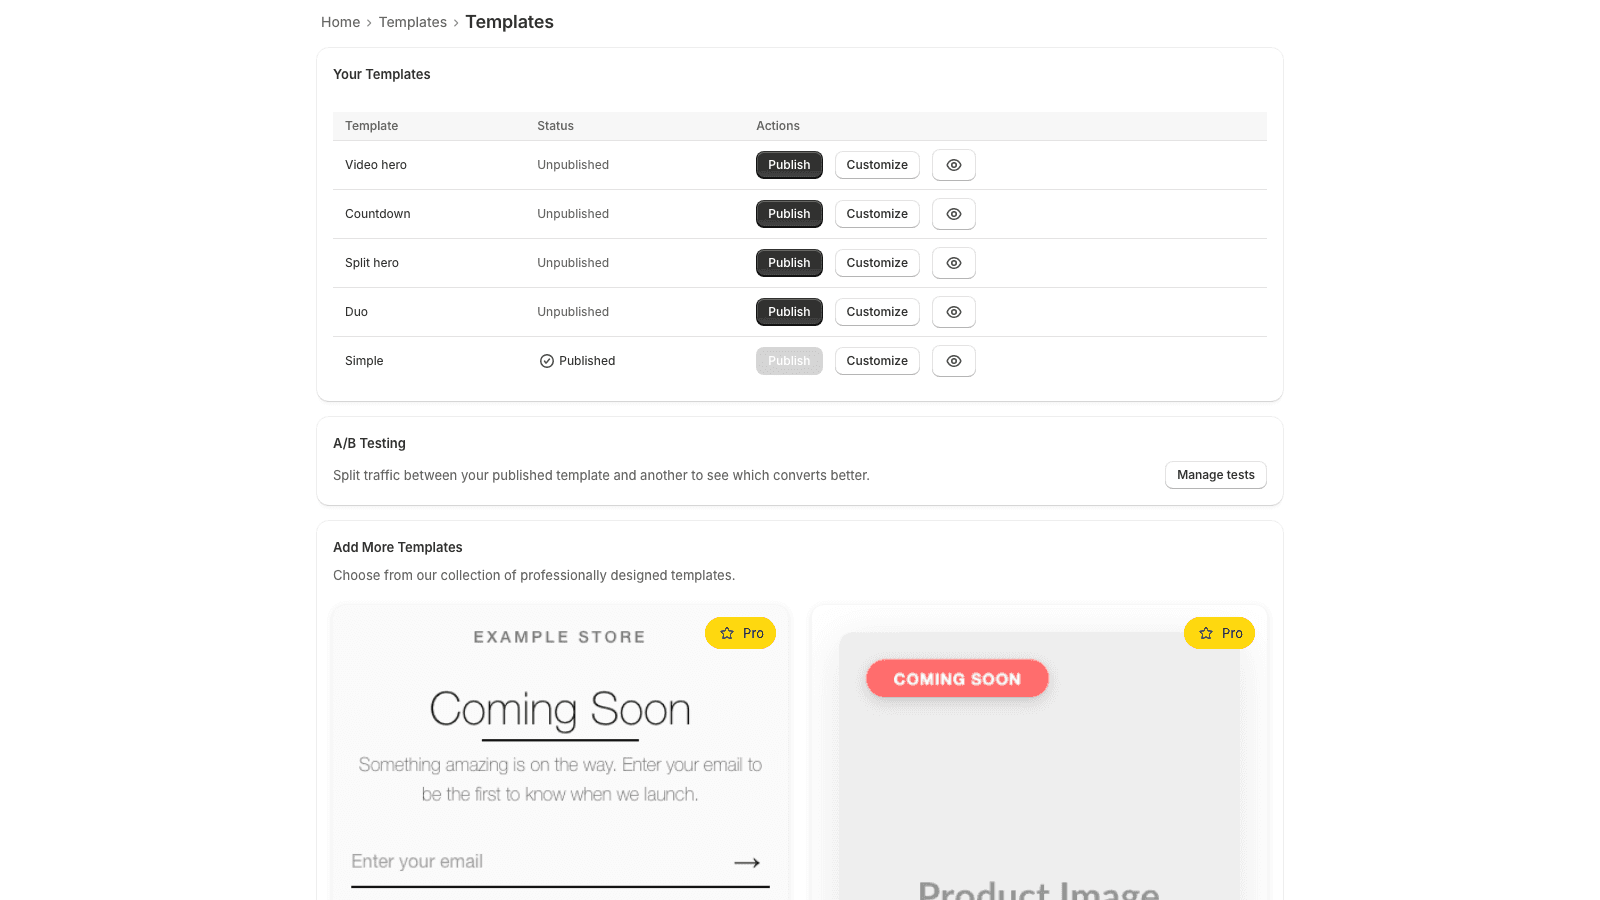Screen dimensions: 1600x900
Task: Click the Template column header
Action: [371, 126]
